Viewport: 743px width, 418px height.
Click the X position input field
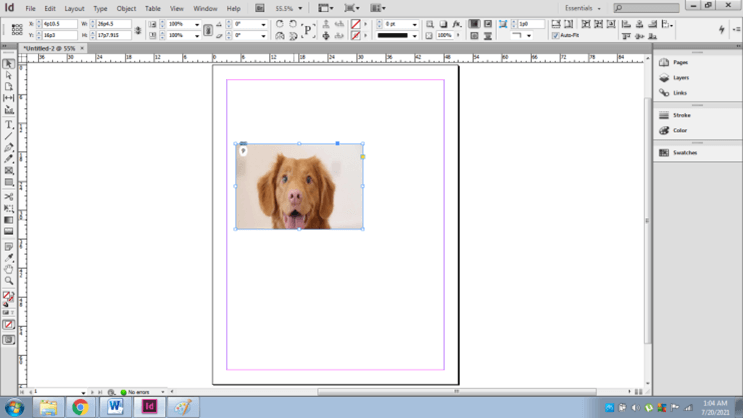[60, 24]
